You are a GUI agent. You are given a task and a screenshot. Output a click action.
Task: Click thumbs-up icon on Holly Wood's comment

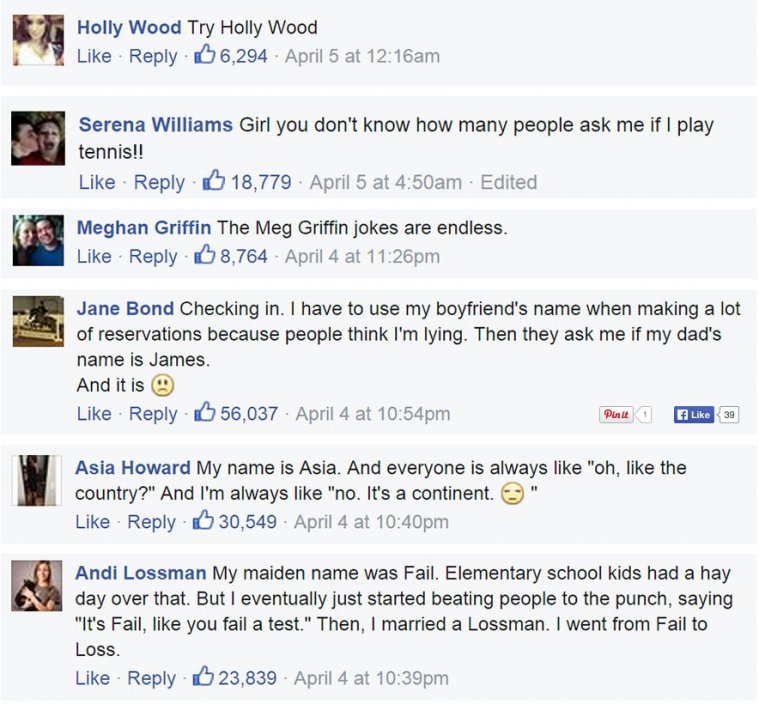pyautogui.click(x=204, y=55)
